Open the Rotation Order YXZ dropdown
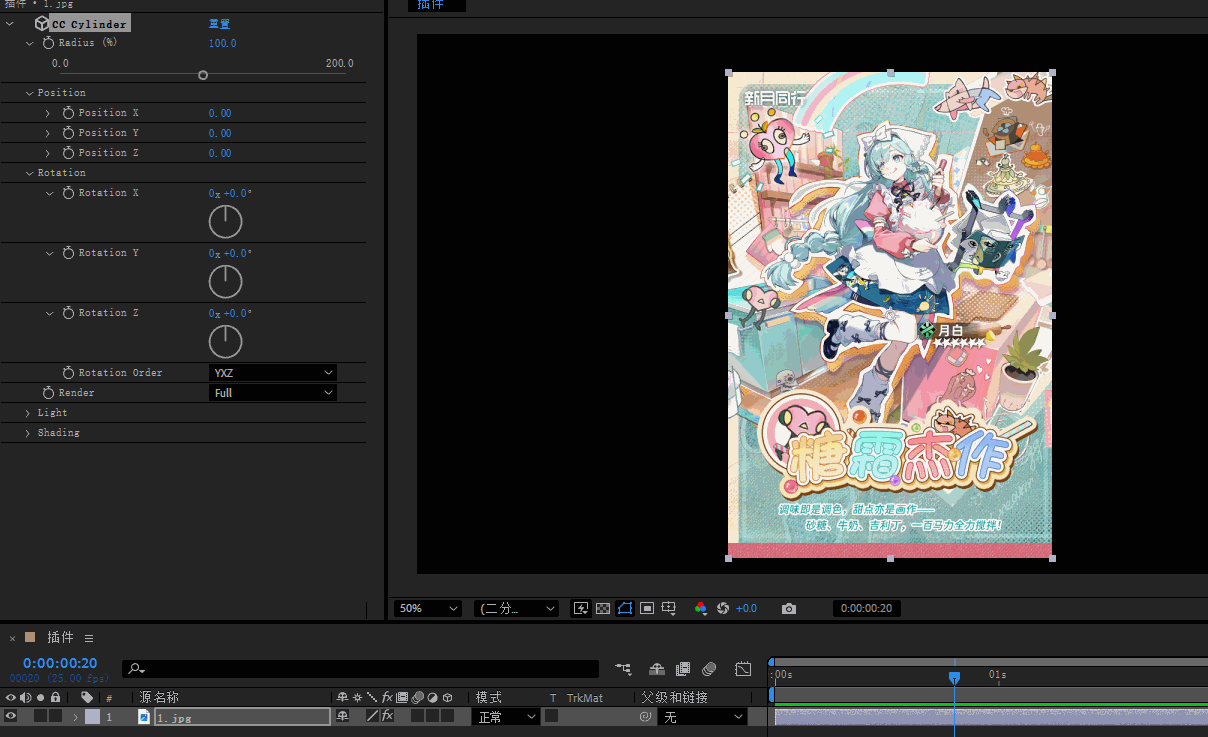The image size is (1208, 737). (x=273, y=373)
